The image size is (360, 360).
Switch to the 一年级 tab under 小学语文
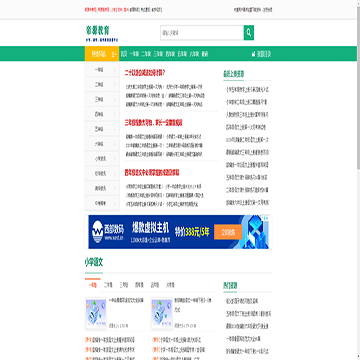point(93,285)
